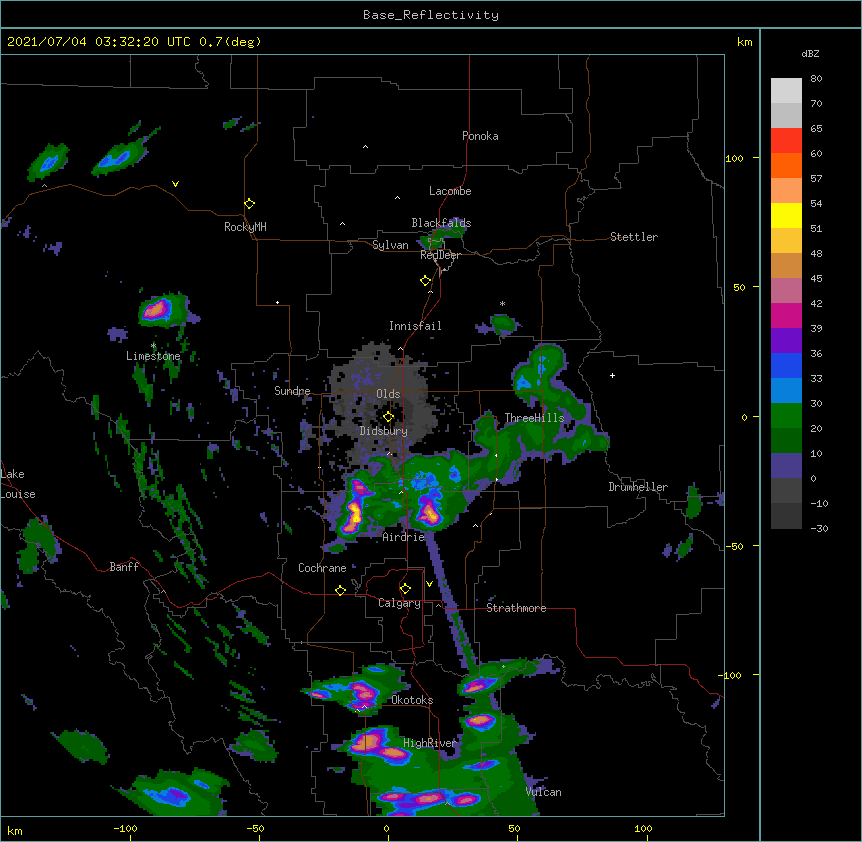
Task: Click the 80 value in the dBZ legend
Action: point(816,79)
